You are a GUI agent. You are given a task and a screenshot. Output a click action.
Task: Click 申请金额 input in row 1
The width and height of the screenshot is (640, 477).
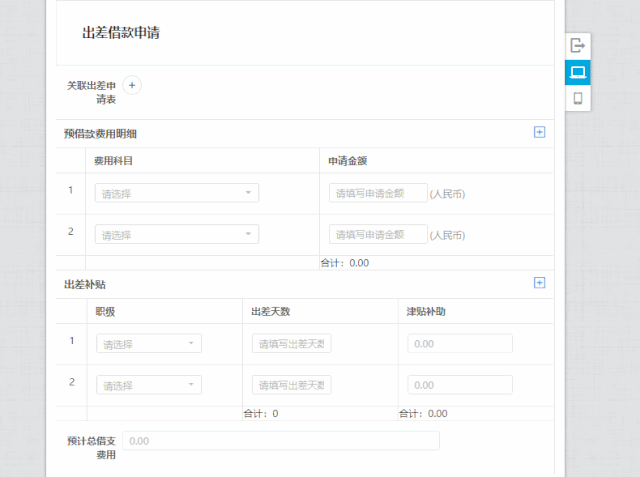[x=378, y=193]
